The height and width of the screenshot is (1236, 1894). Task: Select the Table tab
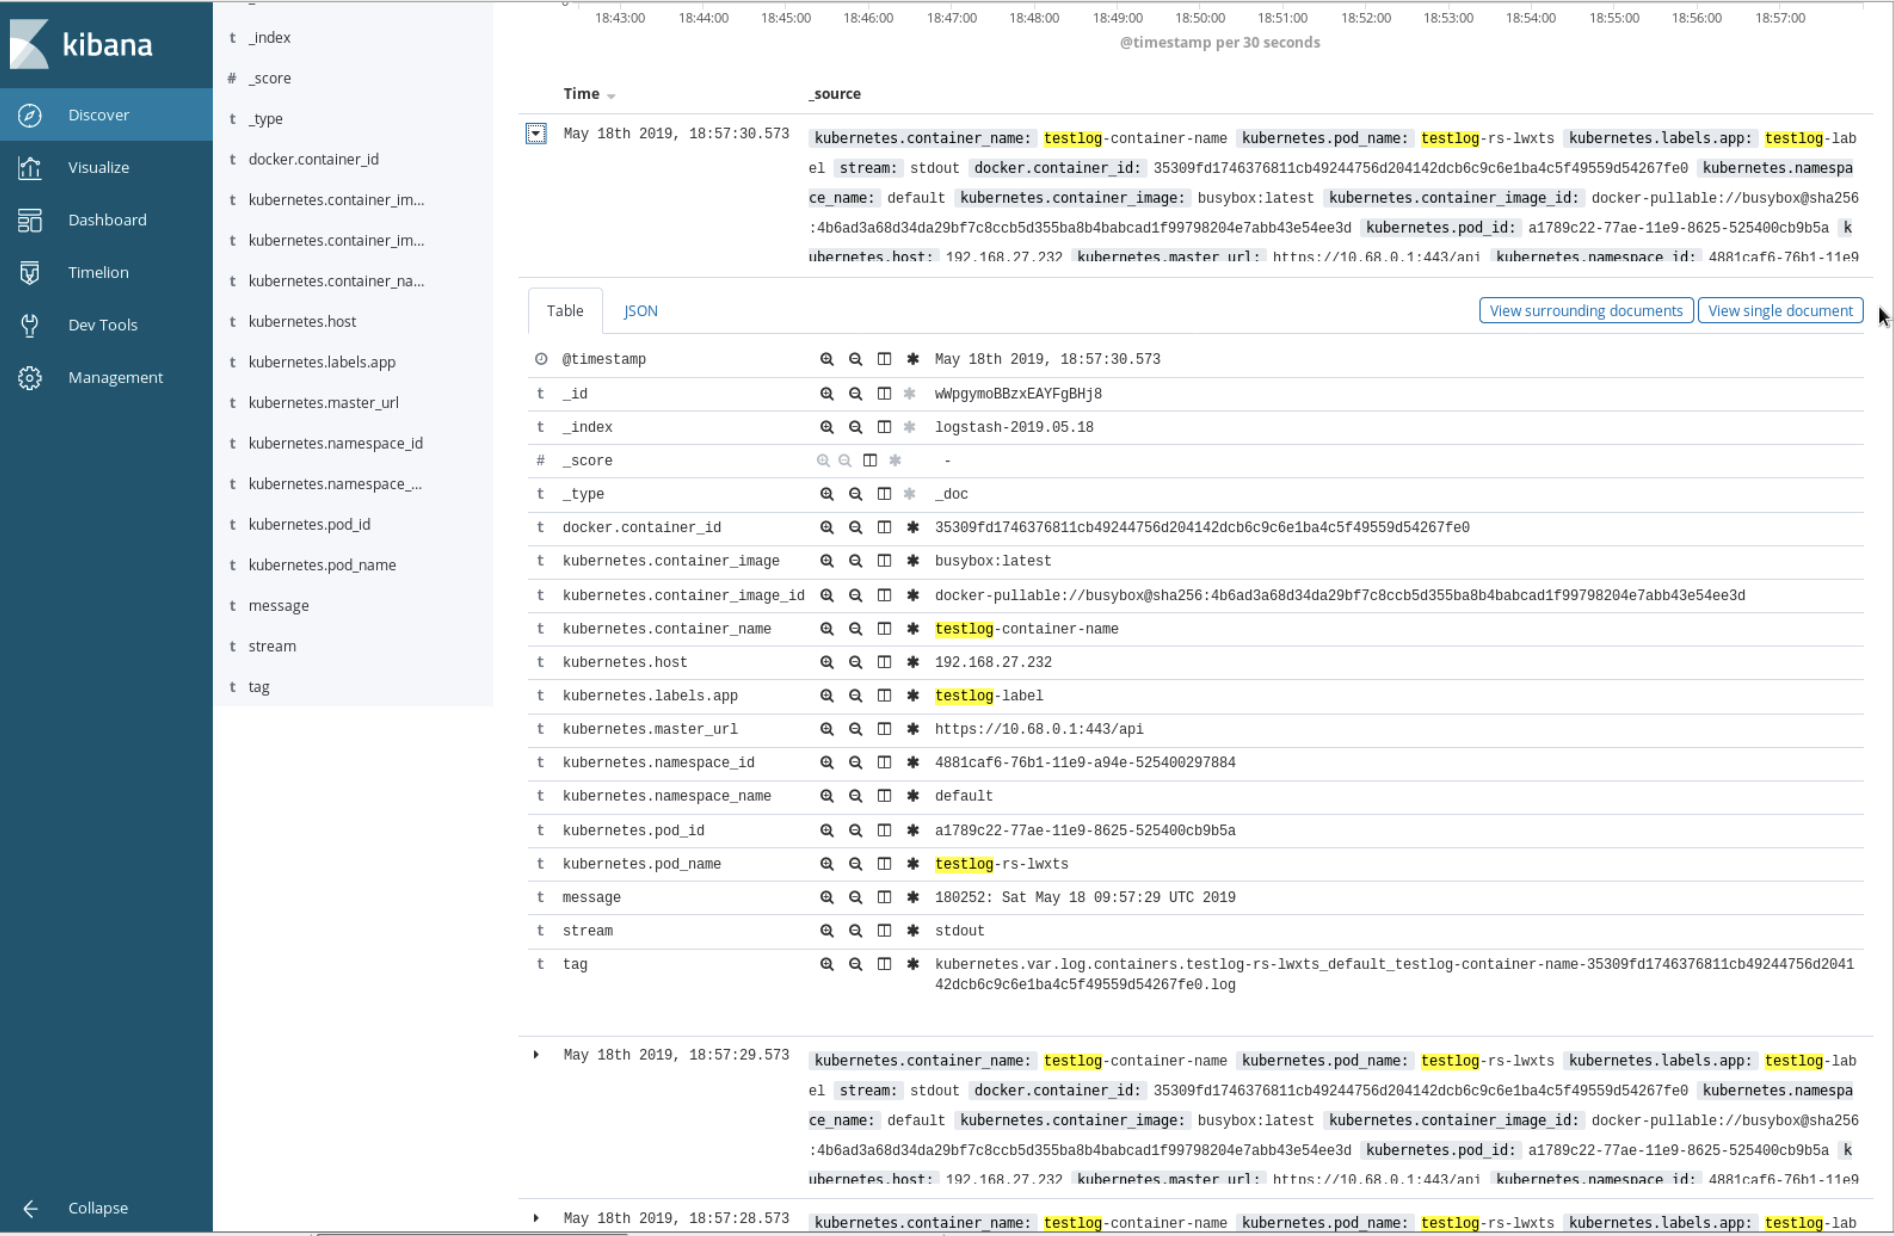coord(565,311)
